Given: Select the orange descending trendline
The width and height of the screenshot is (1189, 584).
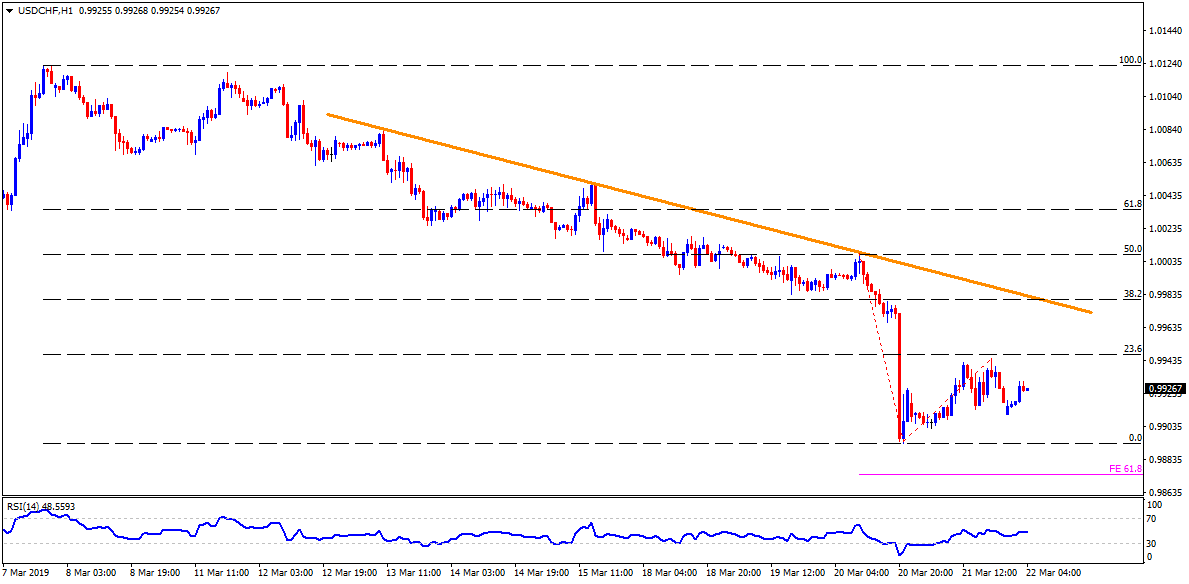Looking at the screenshot, I should coord(700,212).
